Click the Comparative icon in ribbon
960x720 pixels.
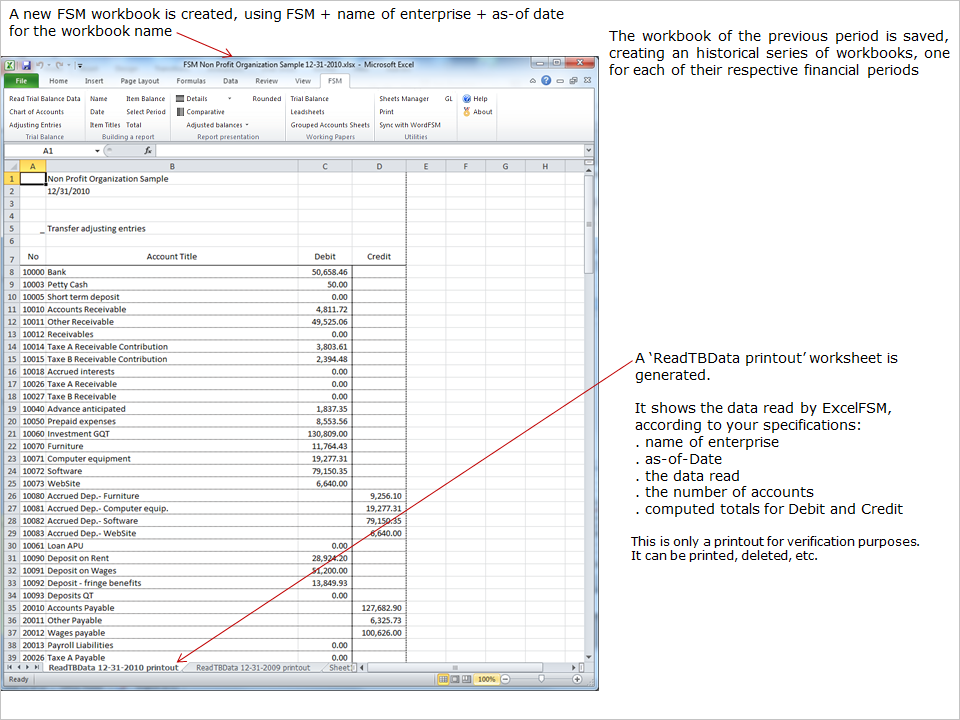click(x=180, y=112)
